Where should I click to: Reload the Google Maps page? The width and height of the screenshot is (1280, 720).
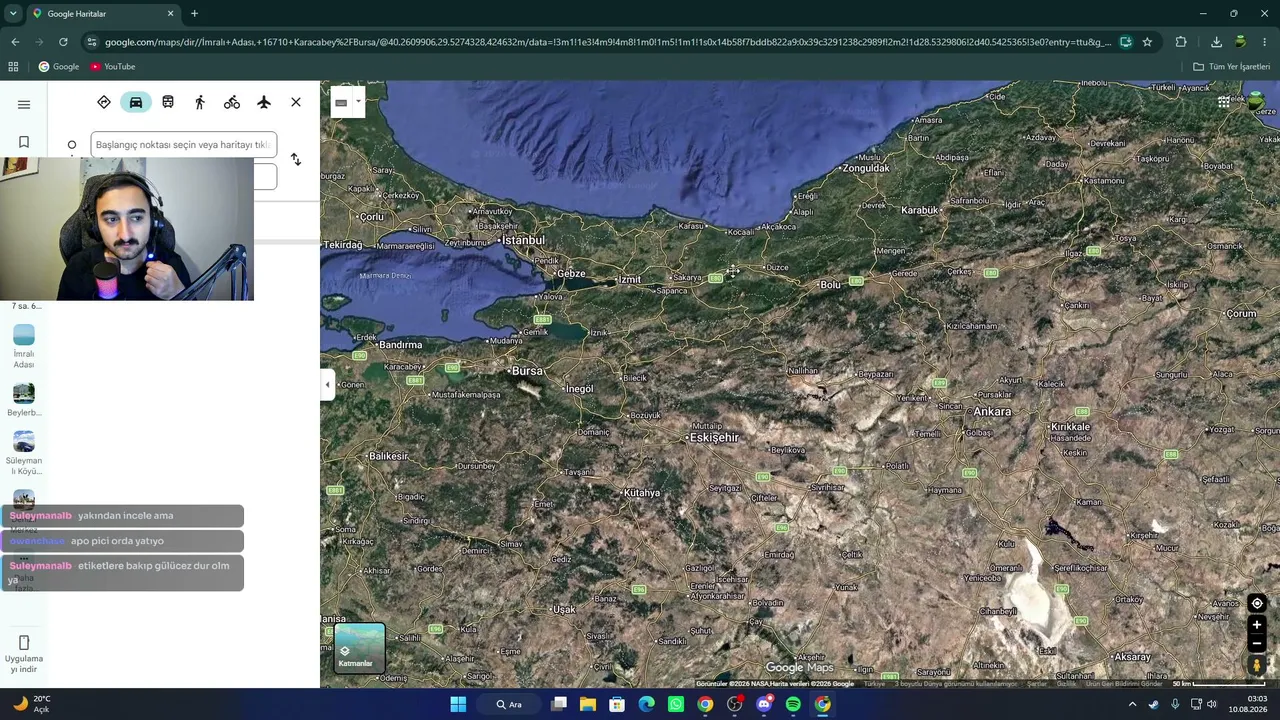tap(63, 42)
